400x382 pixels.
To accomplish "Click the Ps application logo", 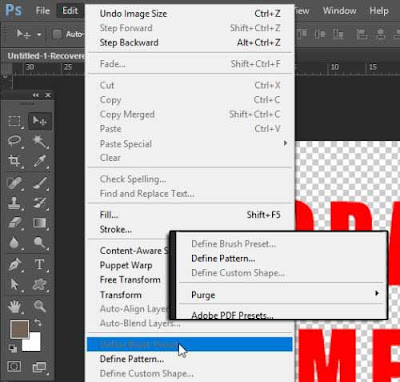I will click(14, 11).
